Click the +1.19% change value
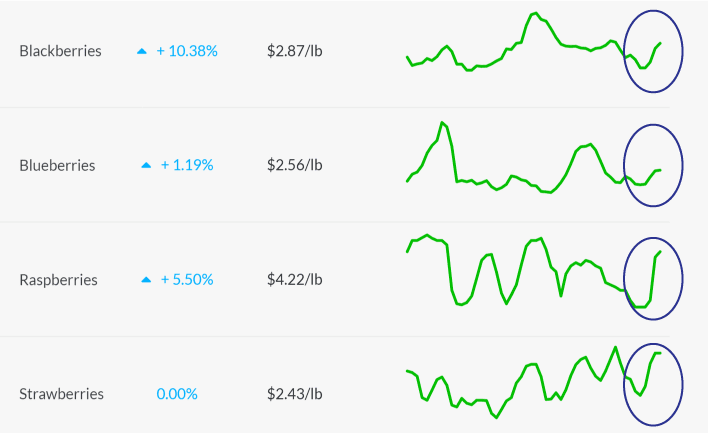This screenshot has height=433, width=708. point(187,165)
